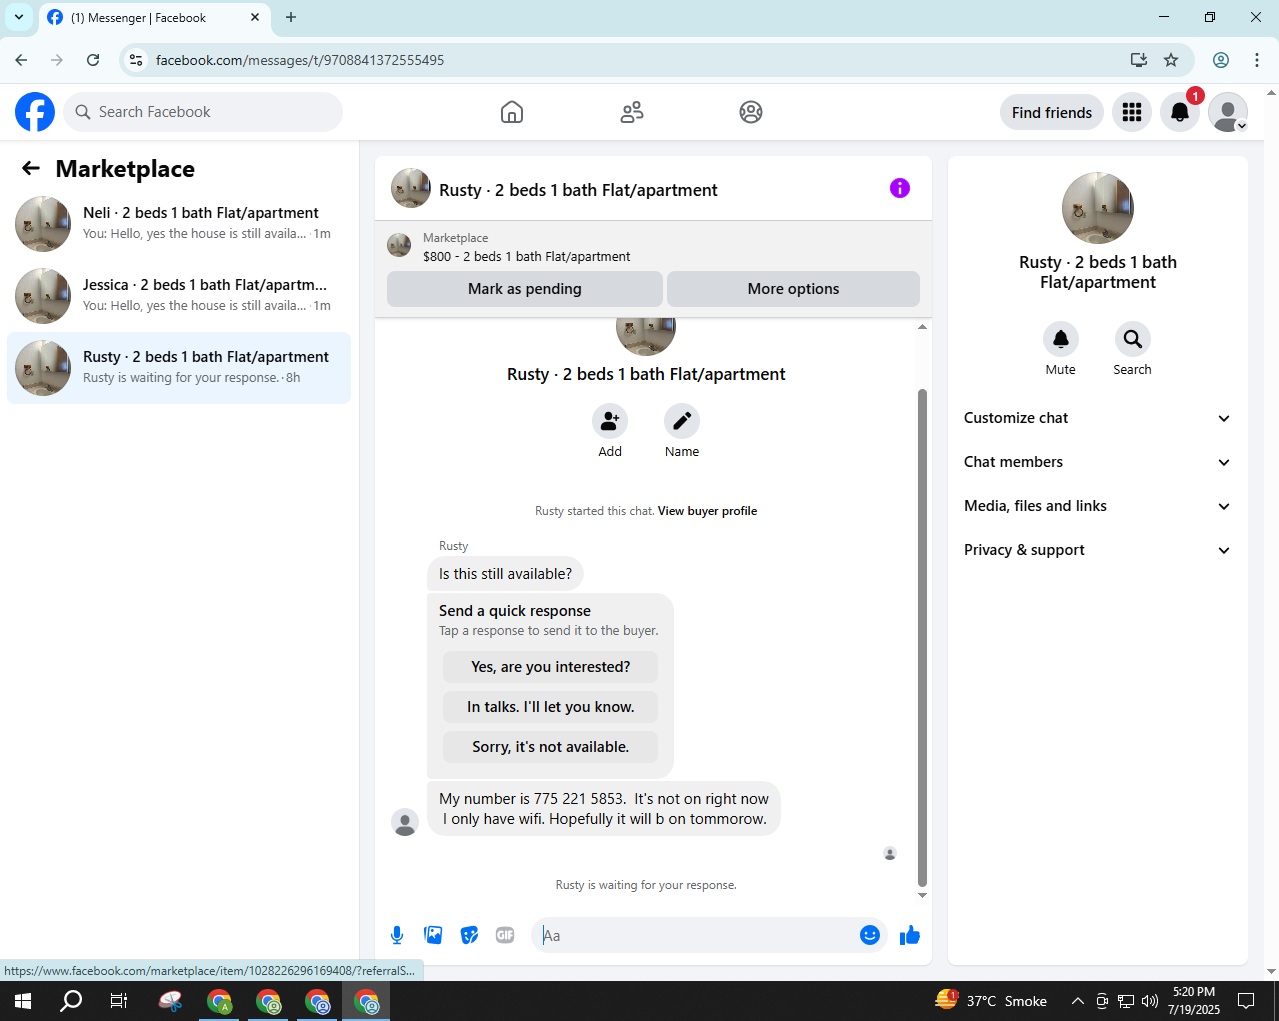The image size is (1279, 1021).
Task: Open Windows Start menu
Action: [x=22, y=1001]
